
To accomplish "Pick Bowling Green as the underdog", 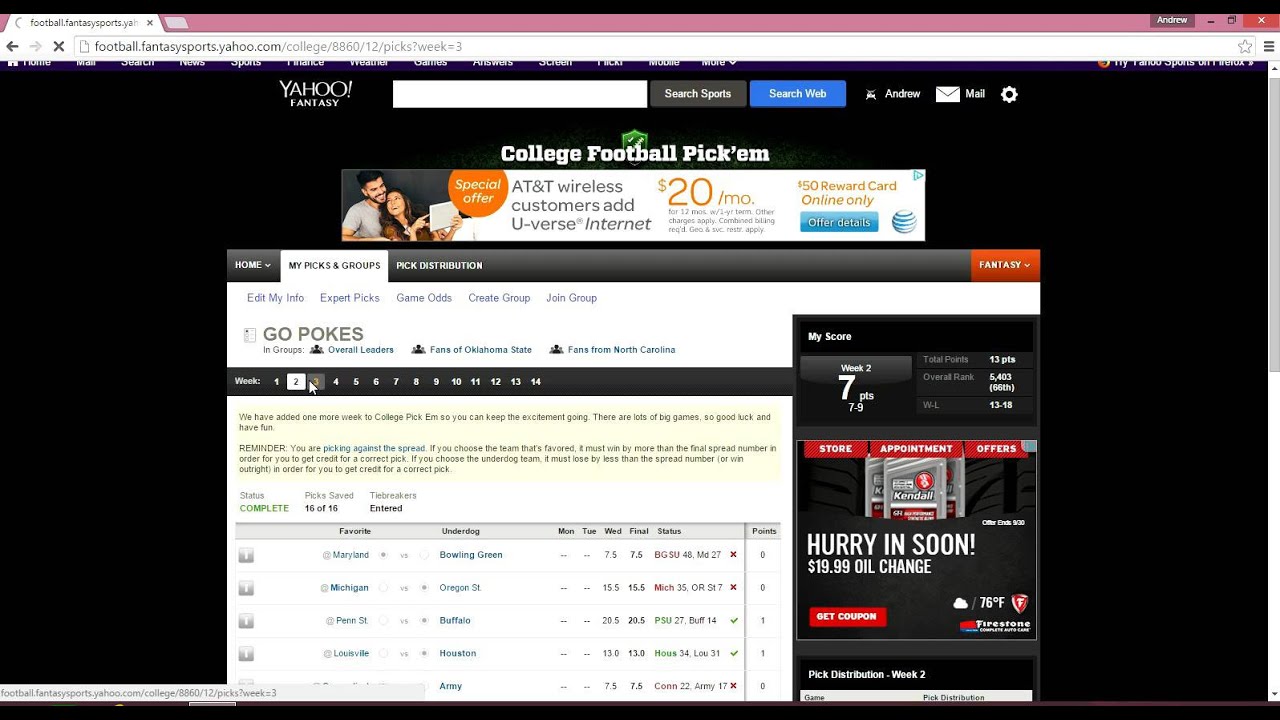I will click(424, 555).
